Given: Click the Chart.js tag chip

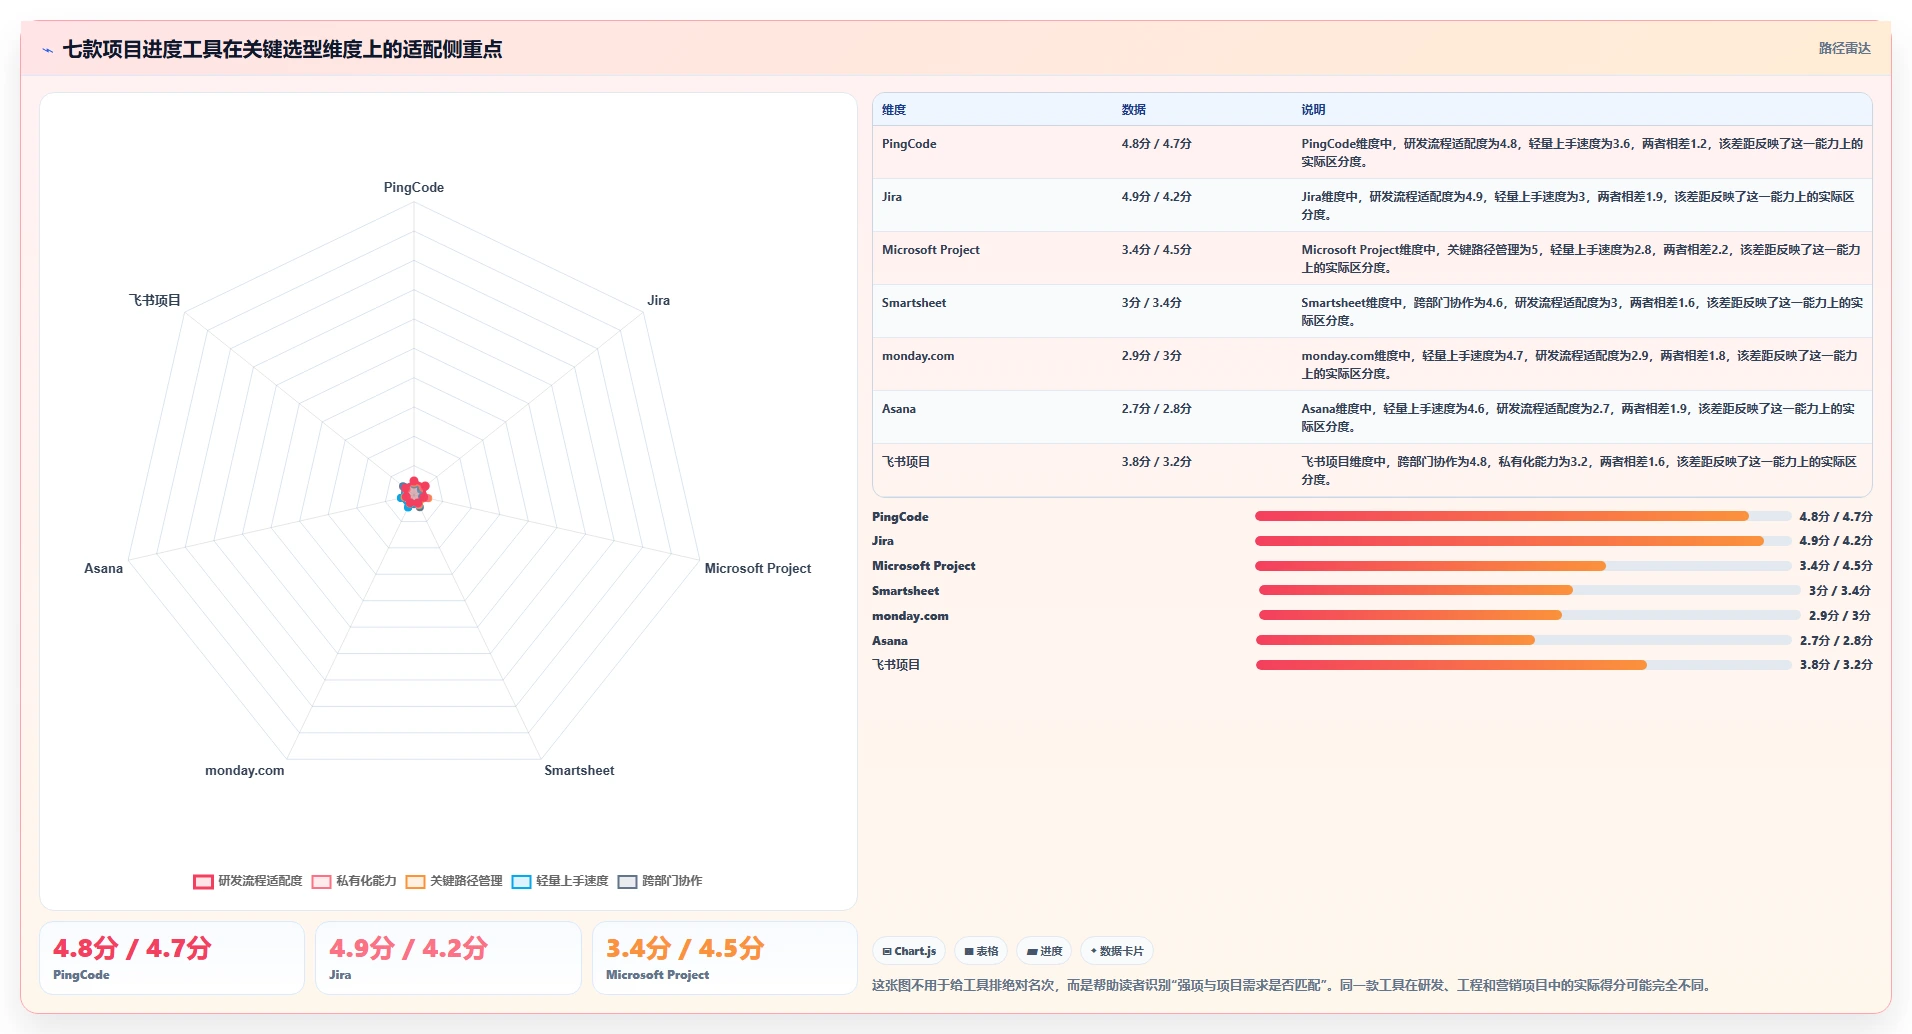Looking at the screenshot, I should [909, 951].
